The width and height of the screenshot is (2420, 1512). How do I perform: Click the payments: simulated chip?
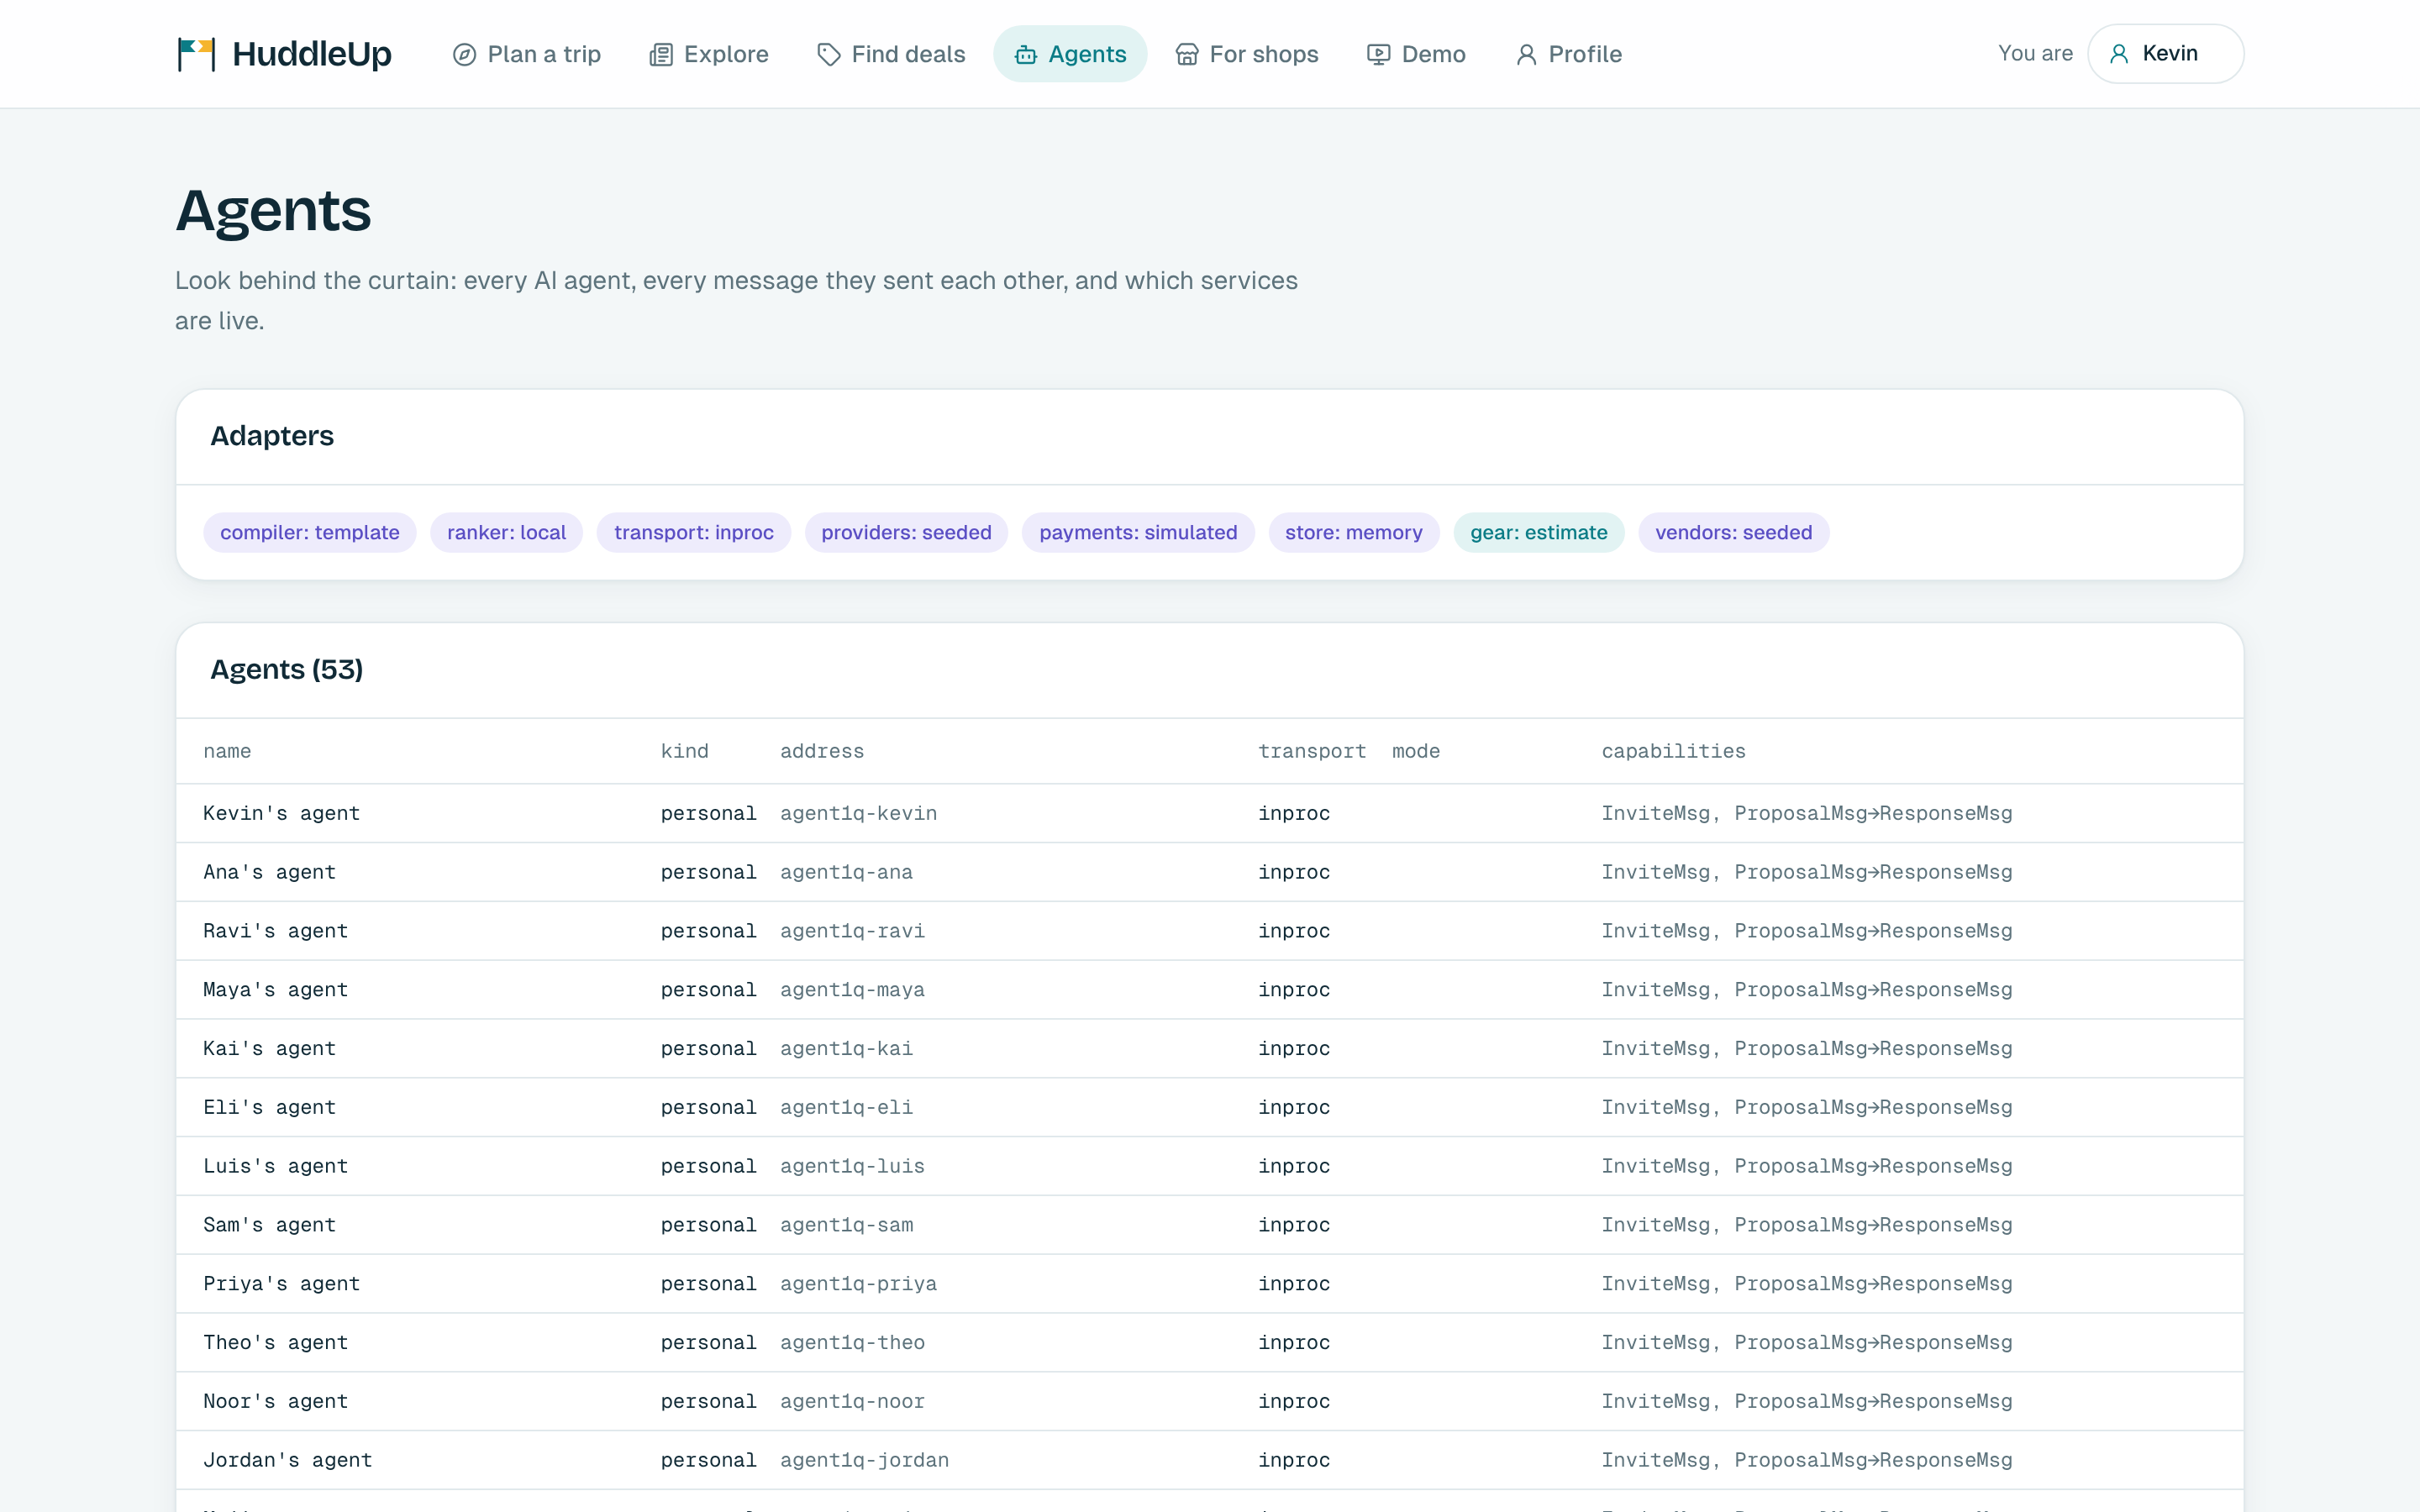[1138, 532]
